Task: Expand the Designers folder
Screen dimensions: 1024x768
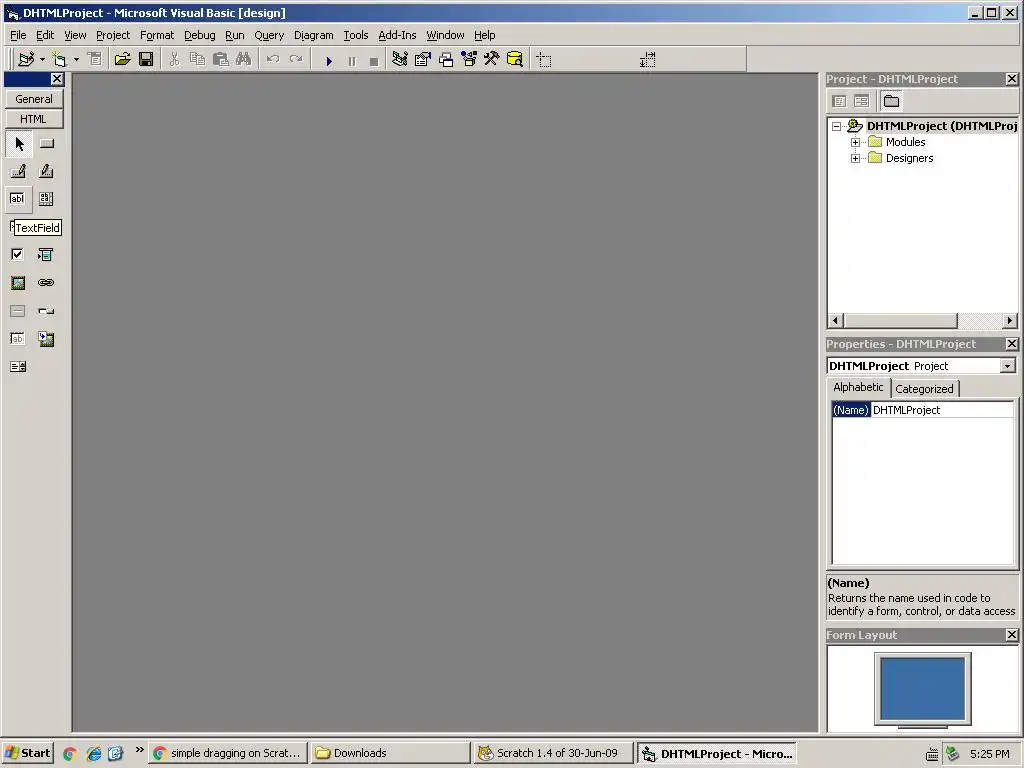Action: 856,158
